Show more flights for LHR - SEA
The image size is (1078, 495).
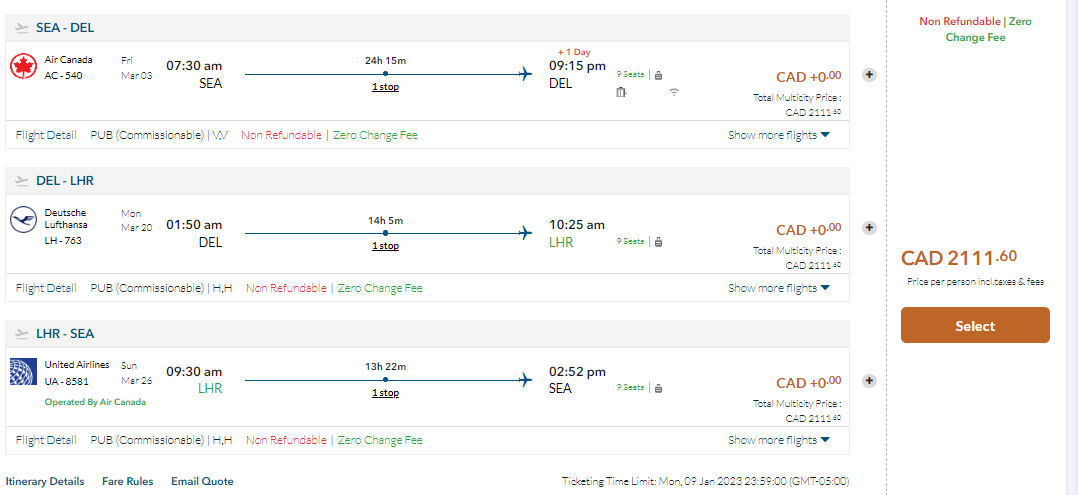point(778,440)
